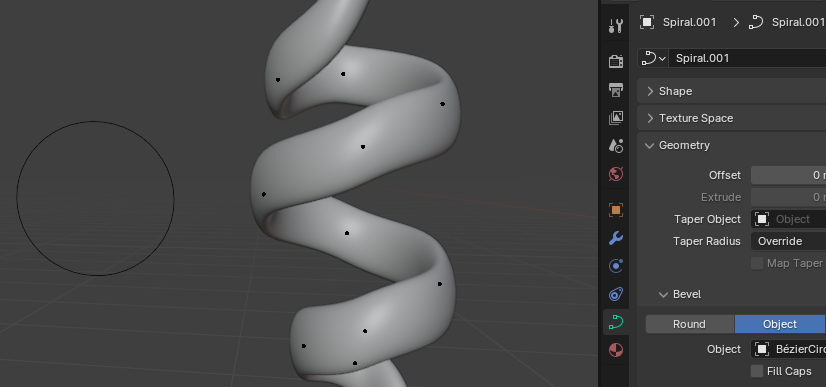Click the disabled Extrude value field

click(x=788, y=197)
